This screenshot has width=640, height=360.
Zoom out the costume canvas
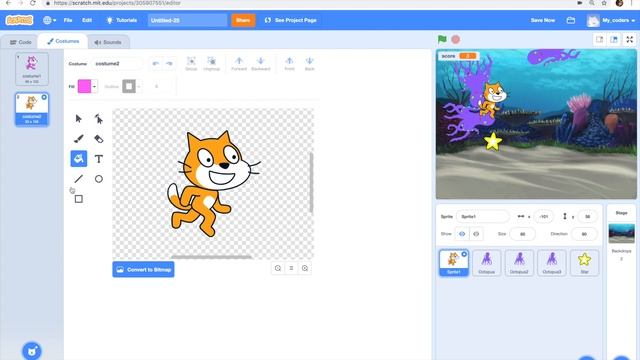[x=278, y=268]
